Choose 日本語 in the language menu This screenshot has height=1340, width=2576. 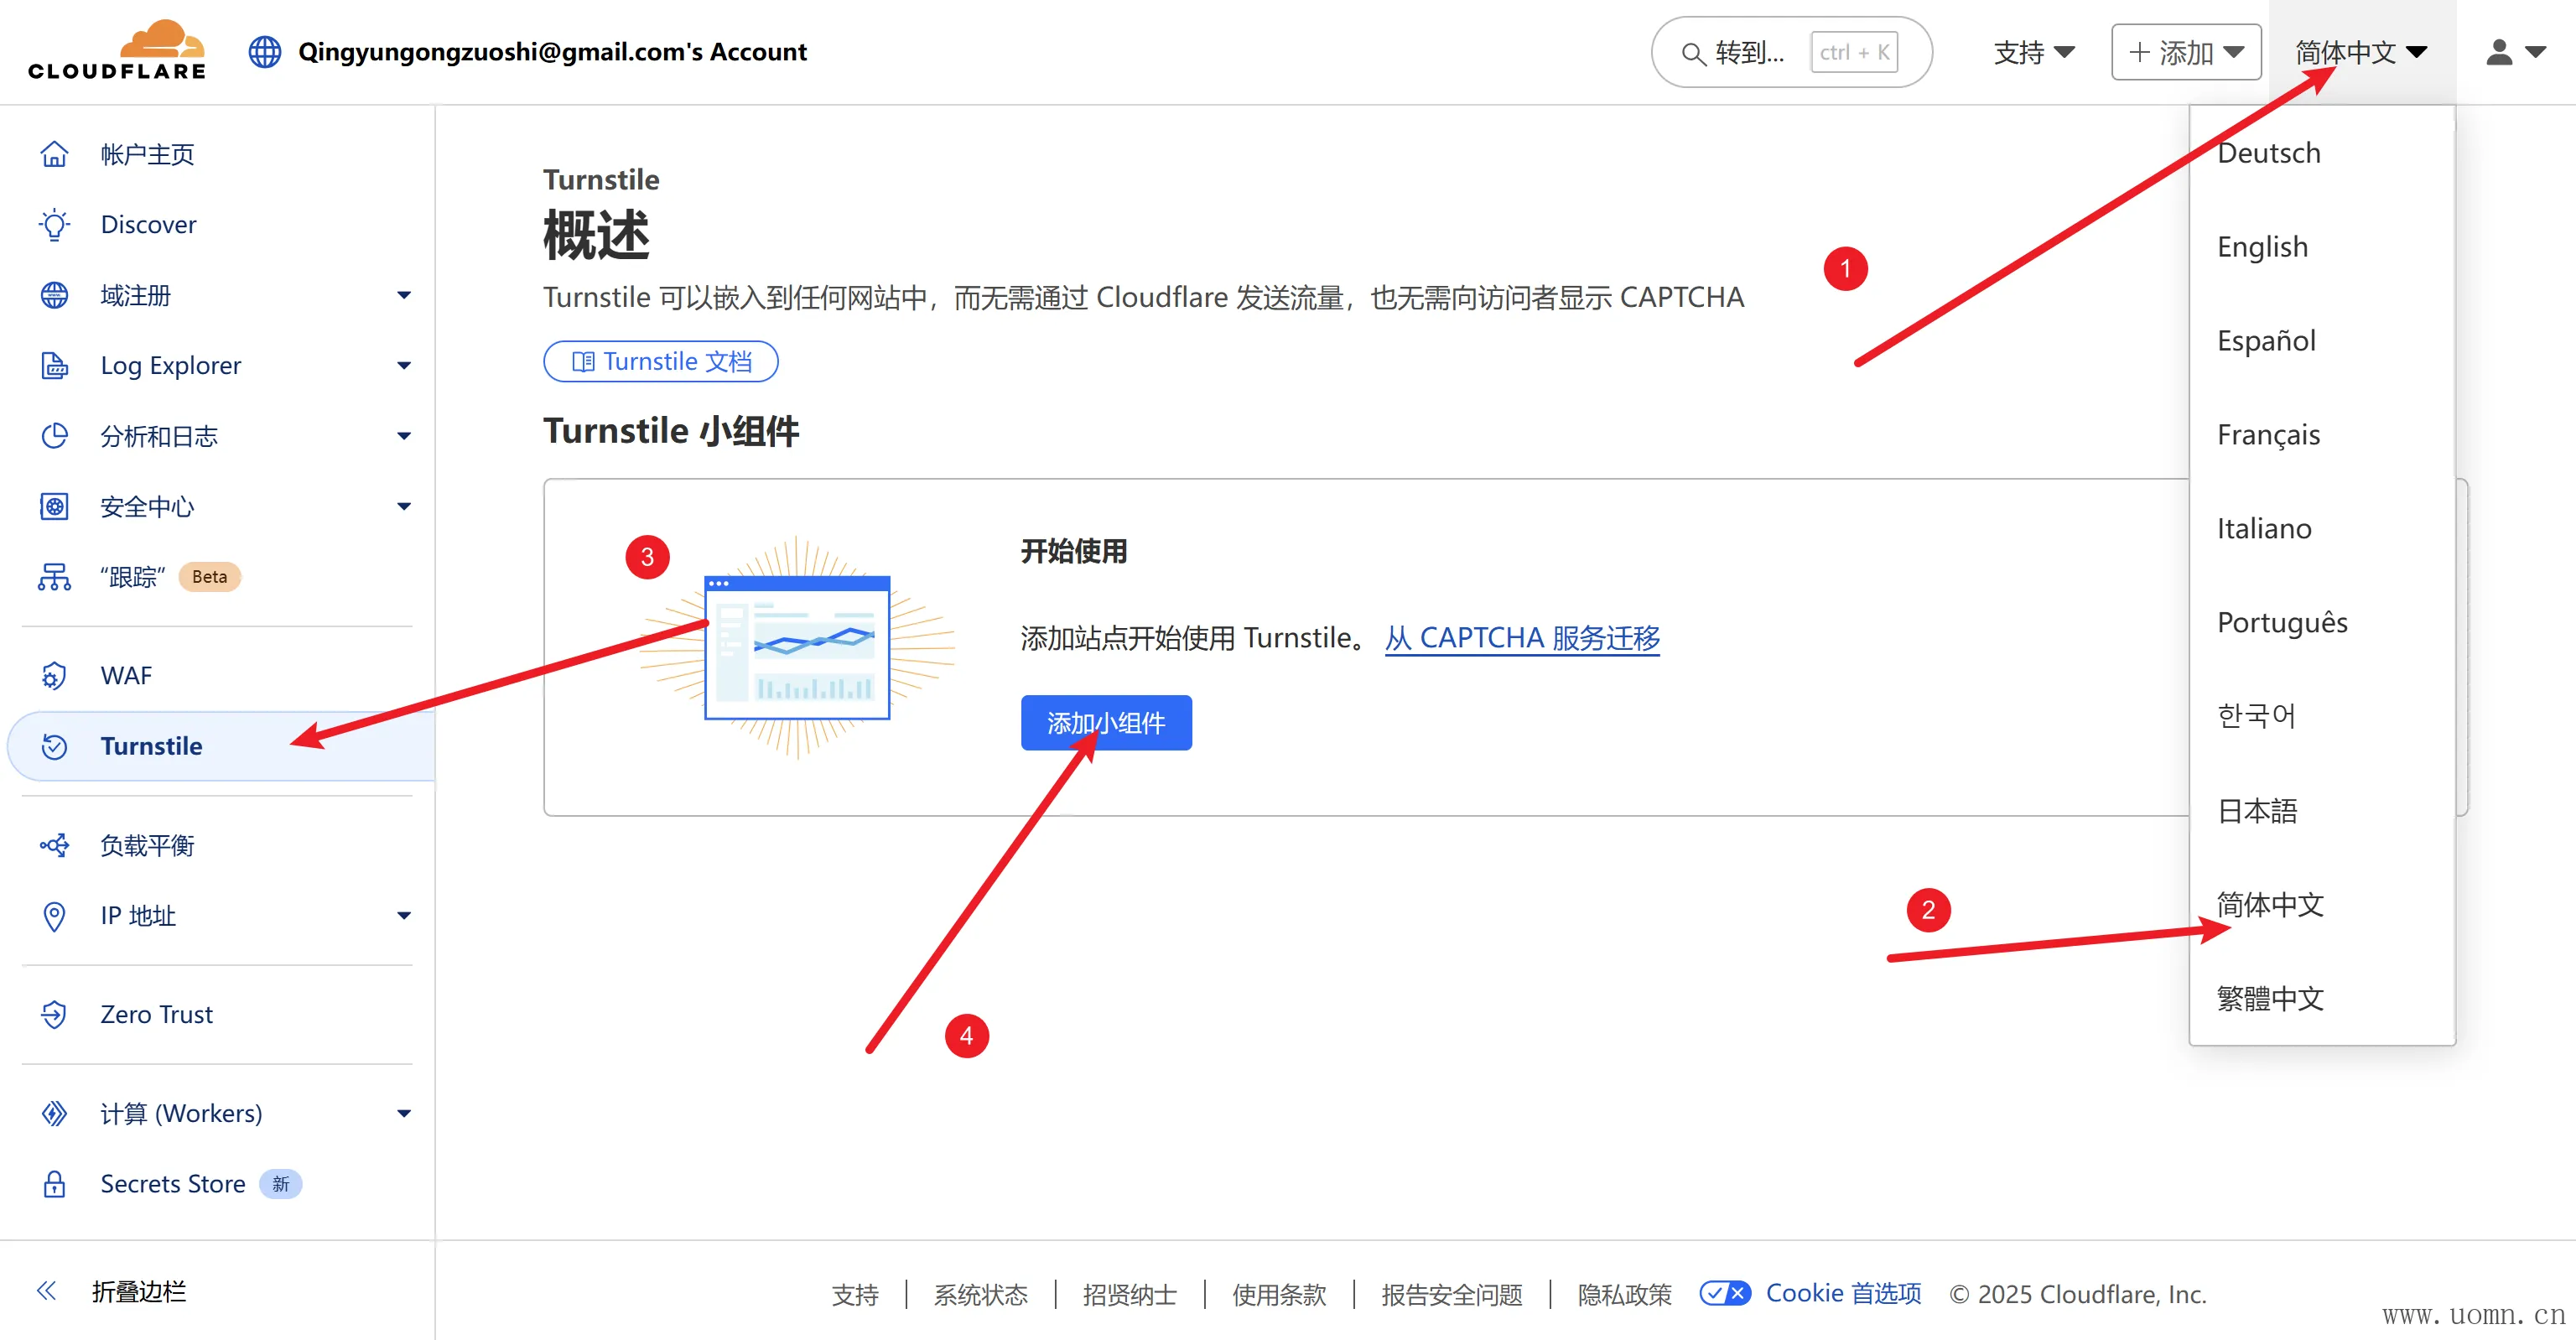click(x=2257, y=811)
